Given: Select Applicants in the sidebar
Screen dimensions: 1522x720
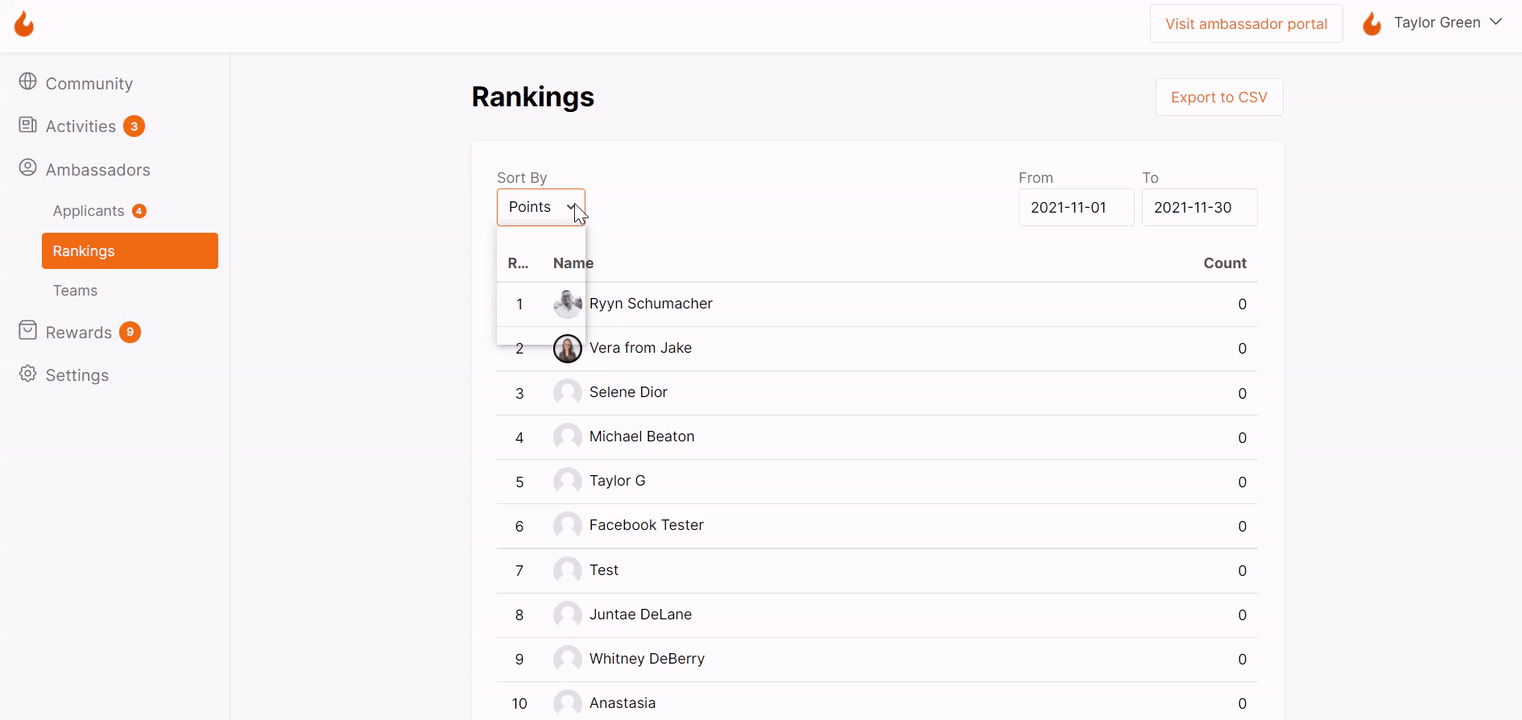Looking at the screenshot, I should 88,211.
